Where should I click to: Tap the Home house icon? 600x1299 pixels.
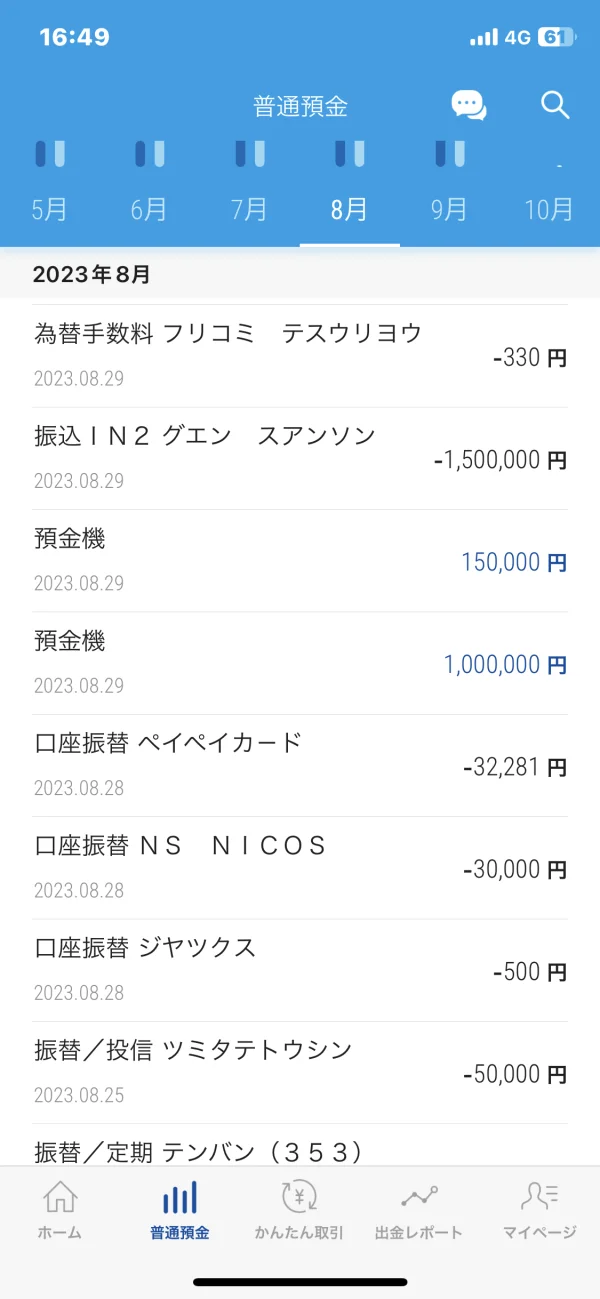pyautogui.click(x=60, y=1197)
